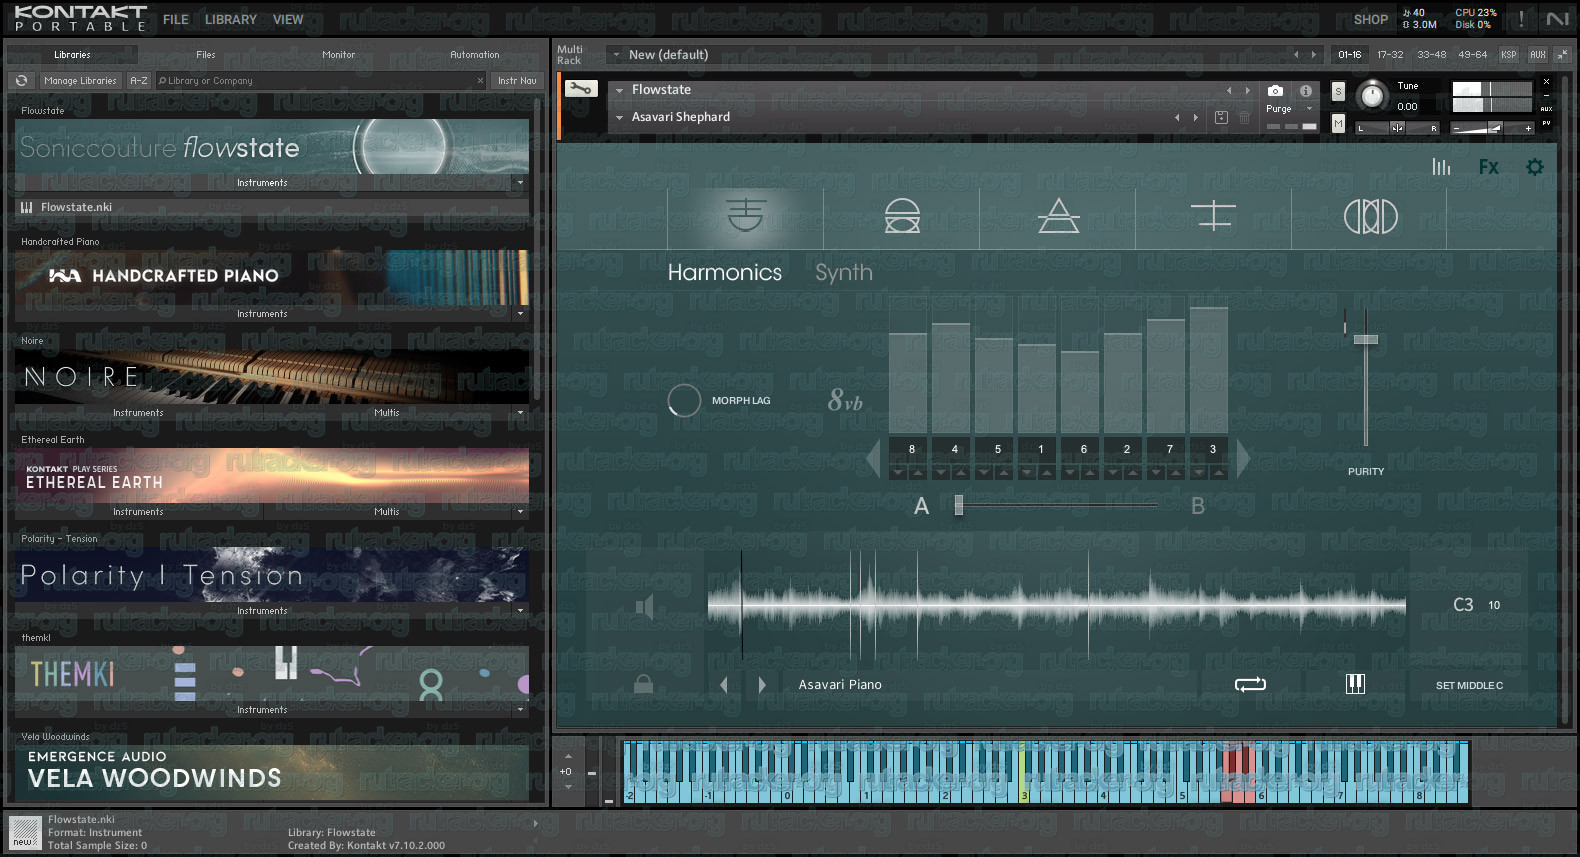The height and width of the screenshot is (857, 1580).
Task: Refresh the Kontakt libraries list
Action: [21, 81]
